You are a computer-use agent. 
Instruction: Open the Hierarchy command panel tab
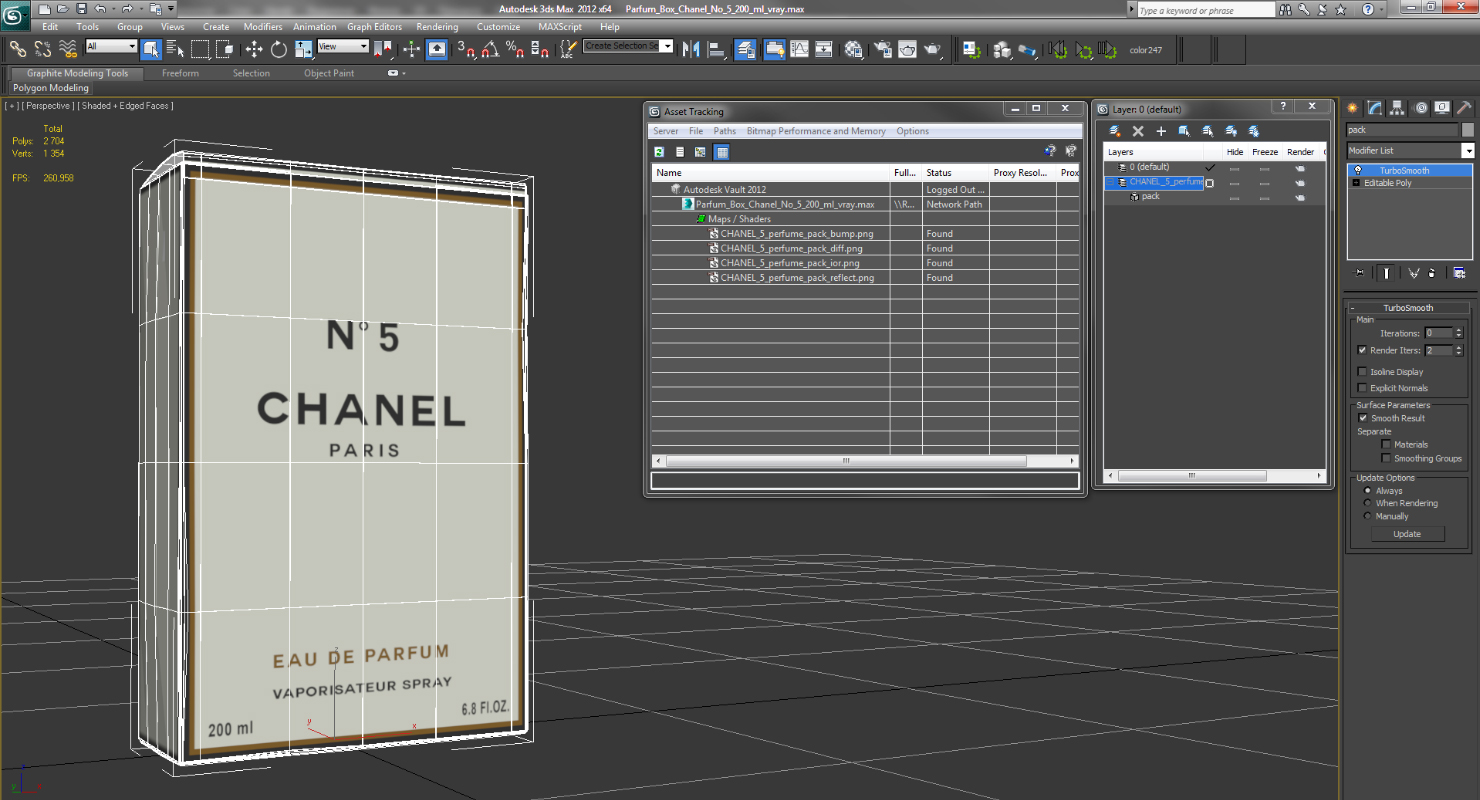click(1397, 108)
